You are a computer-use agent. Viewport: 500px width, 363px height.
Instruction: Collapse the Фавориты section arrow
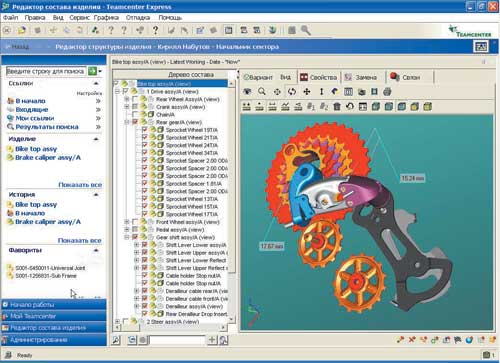[96, 250]
